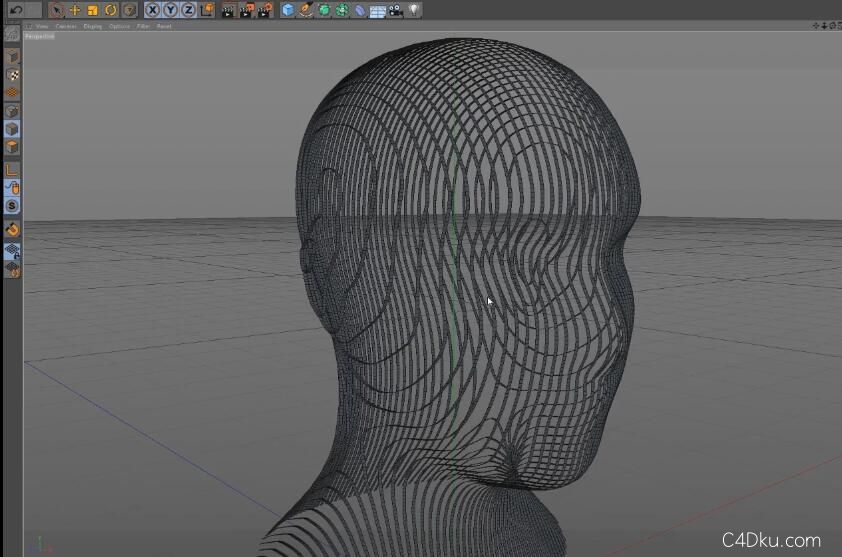Viewport: 842px width, 557px height.
Task: Switch to Model mode cube icon
Action: (x=12, y=56)
